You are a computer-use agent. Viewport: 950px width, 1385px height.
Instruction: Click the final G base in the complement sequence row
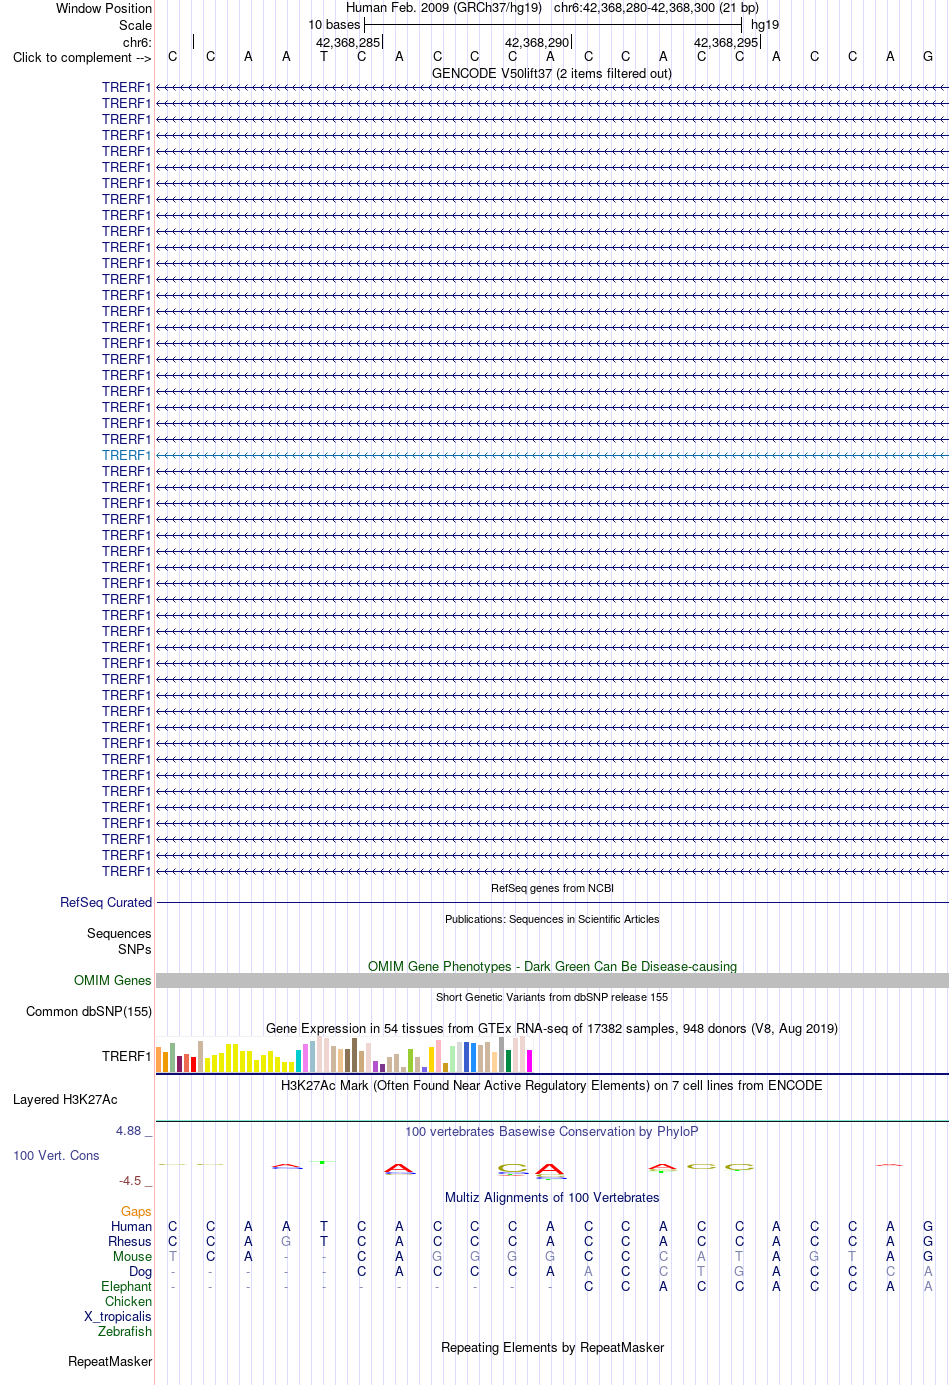[x=928, y=56]
